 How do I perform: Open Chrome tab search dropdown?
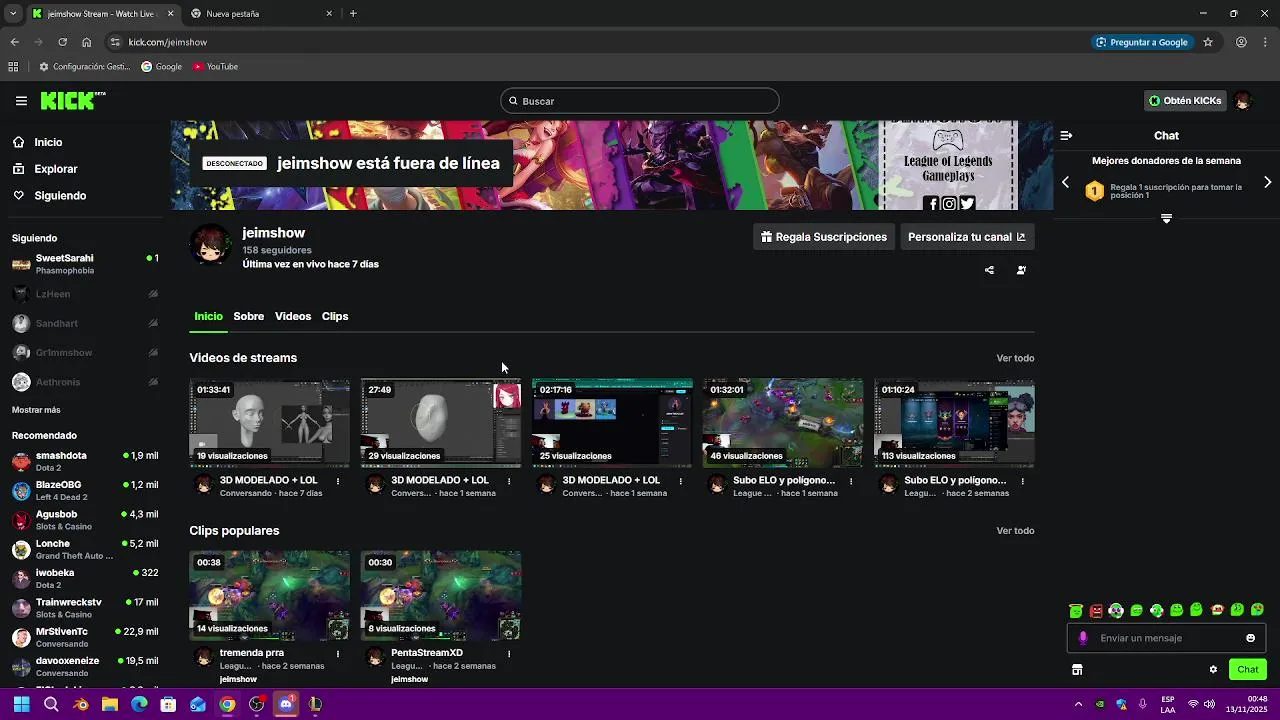(12, 14)
